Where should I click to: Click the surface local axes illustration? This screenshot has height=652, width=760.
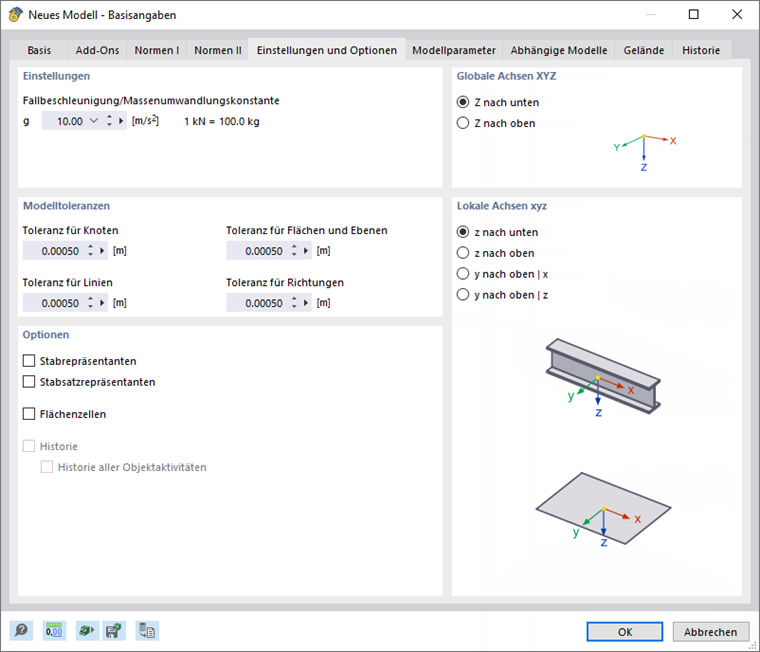pyautogui.click(x=603, y=509)
